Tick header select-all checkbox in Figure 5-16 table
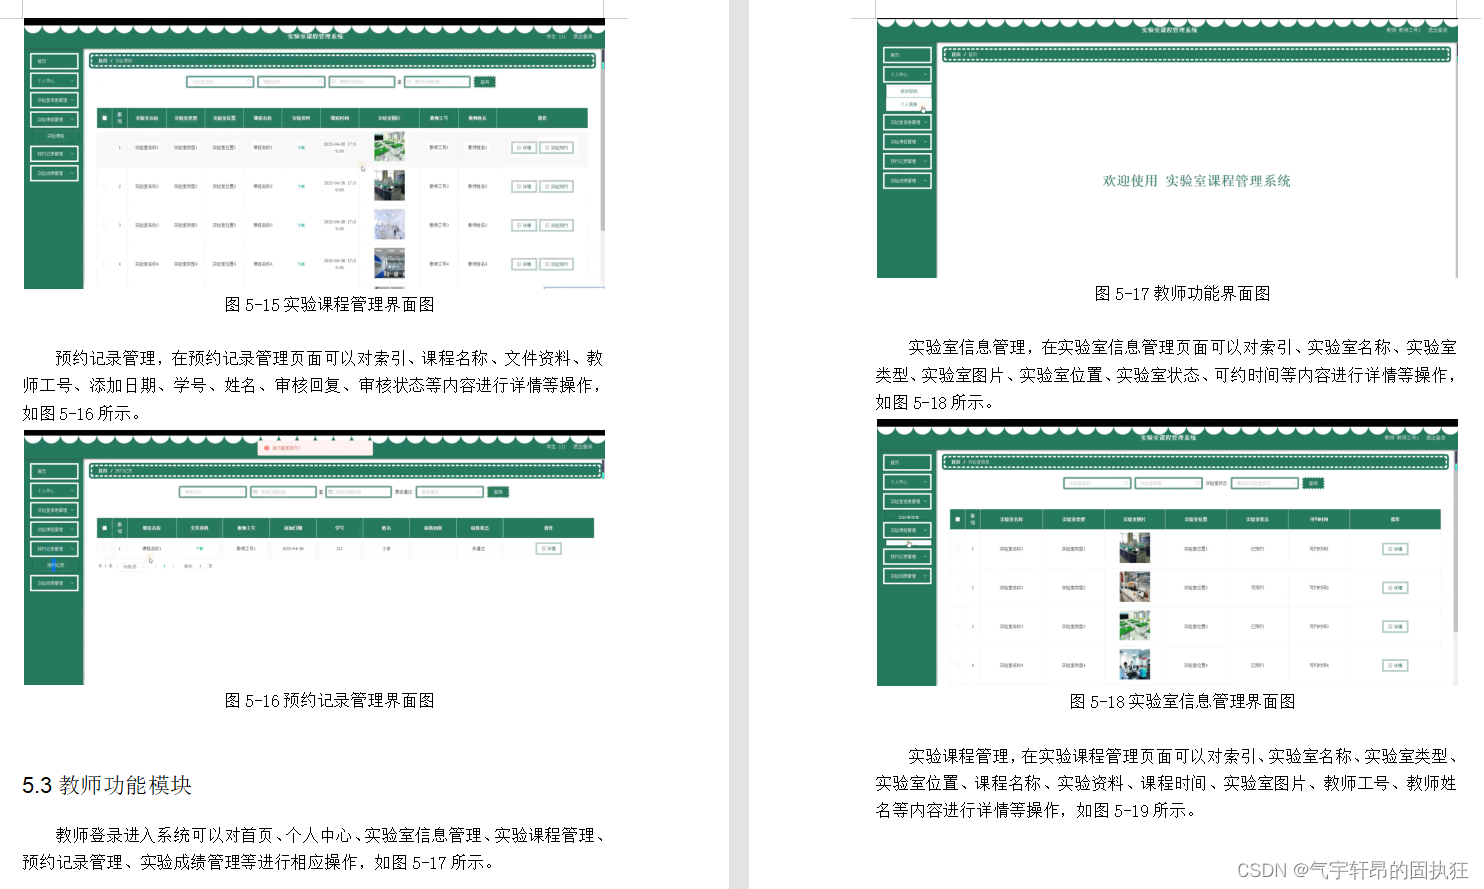The height and width of the screenshot is (889, 1484). [x=104, y=528]
